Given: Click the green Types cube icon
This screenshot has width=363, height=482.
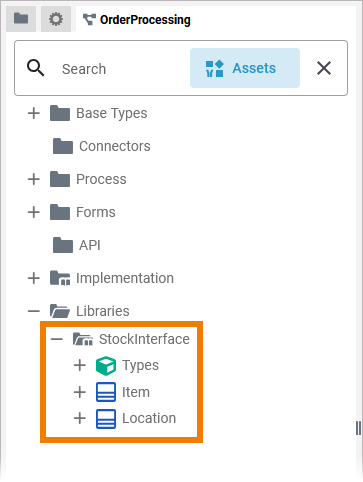Looking at the screenshot, I should click(106, 366).
